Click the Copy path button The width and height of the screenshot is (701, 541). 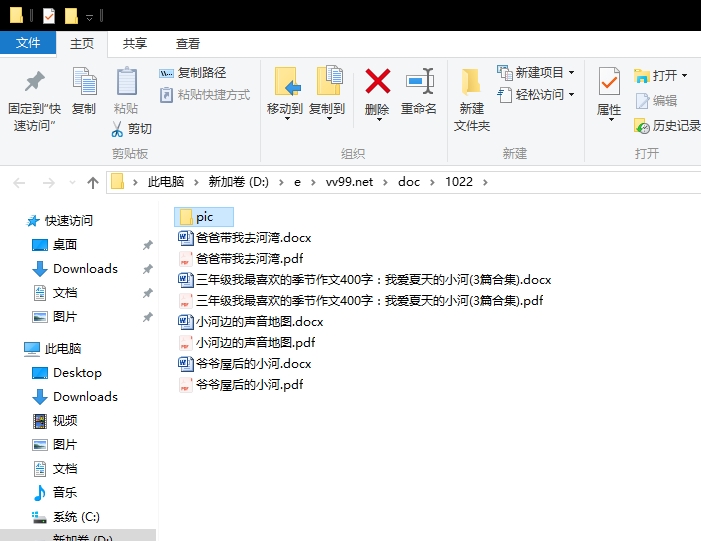[x=193, y=72]
